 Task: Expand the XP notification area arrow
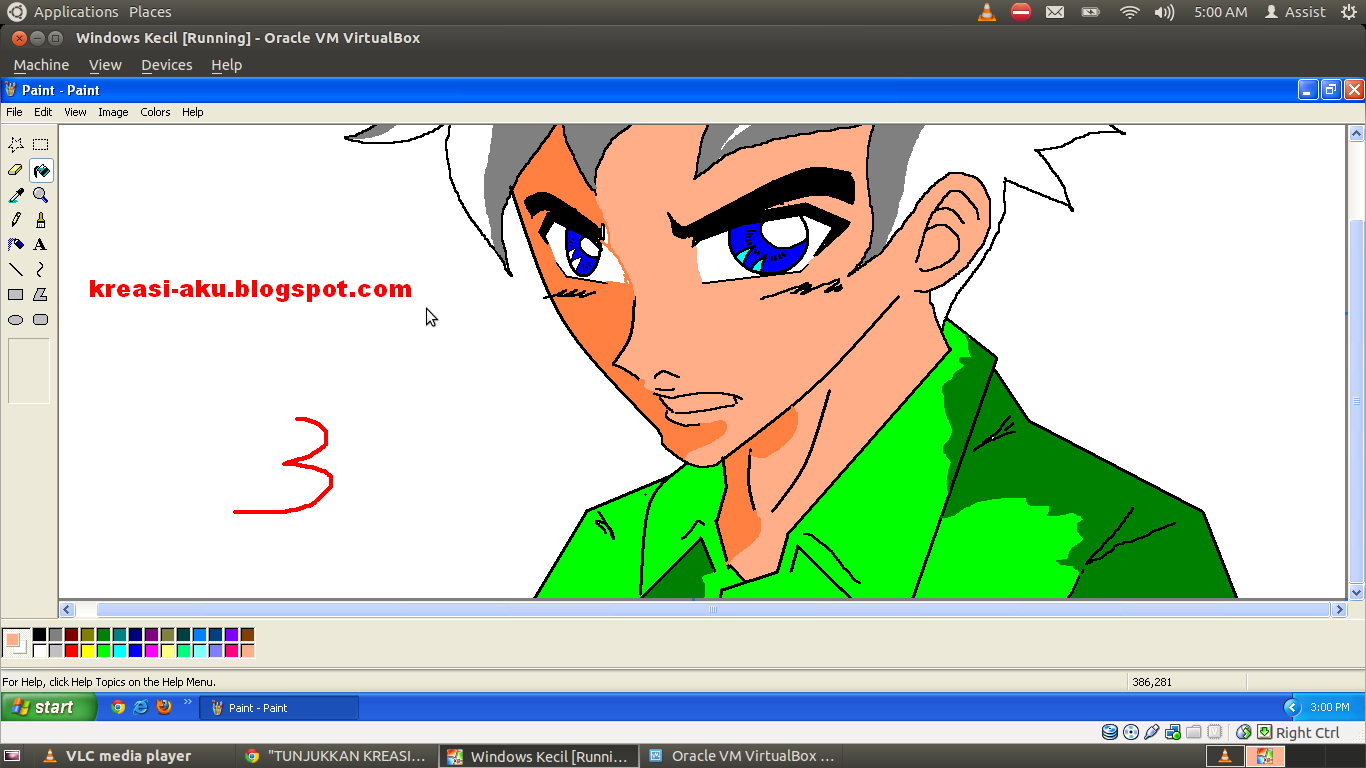click(x=1292, y=707)
